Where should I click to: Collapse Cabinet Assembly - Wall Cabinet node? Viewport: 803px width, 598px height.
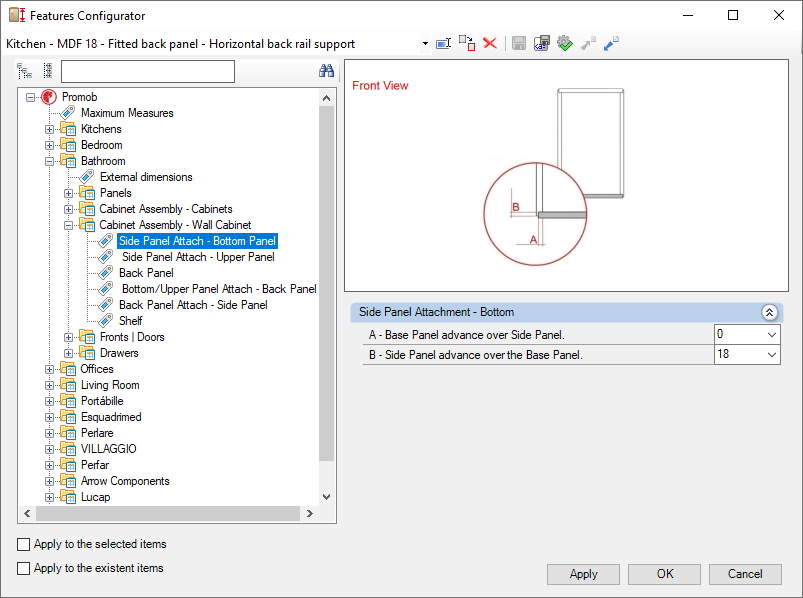point(68,225)
